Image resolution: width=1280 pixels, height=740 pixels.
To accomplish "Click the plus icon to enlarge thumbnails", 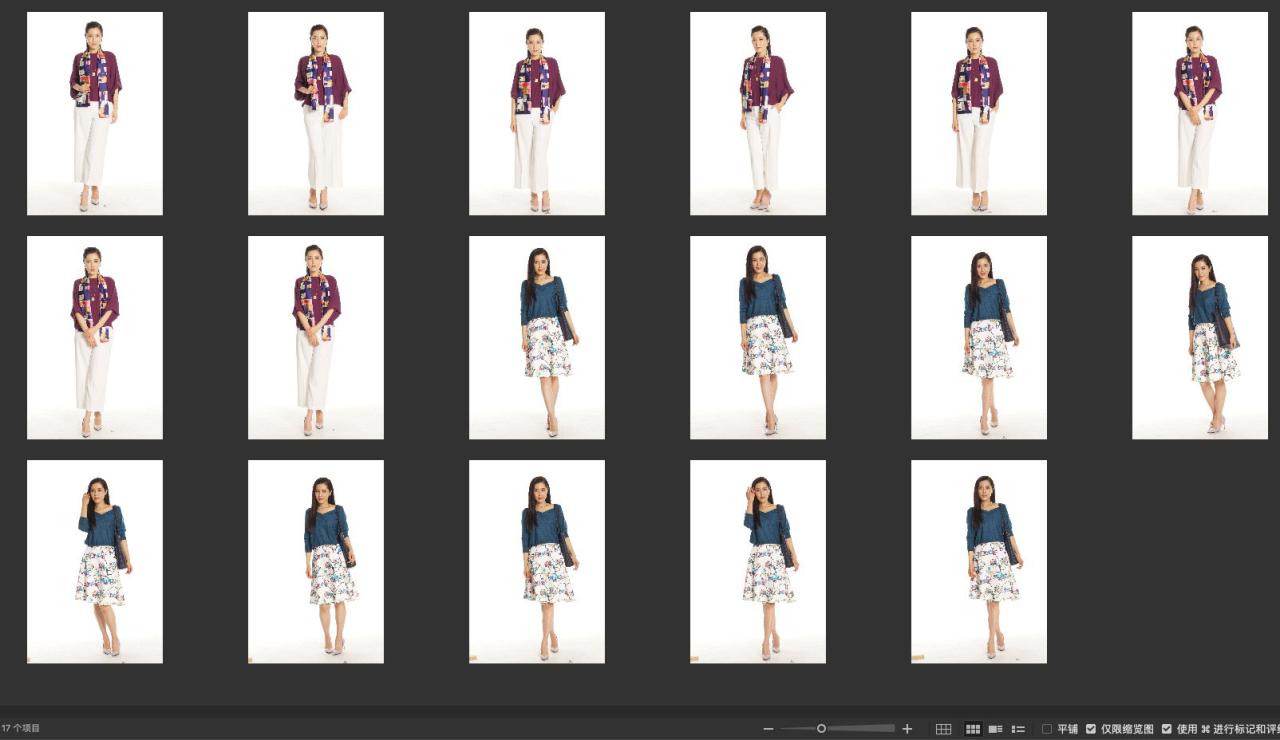I will point(907,729).
